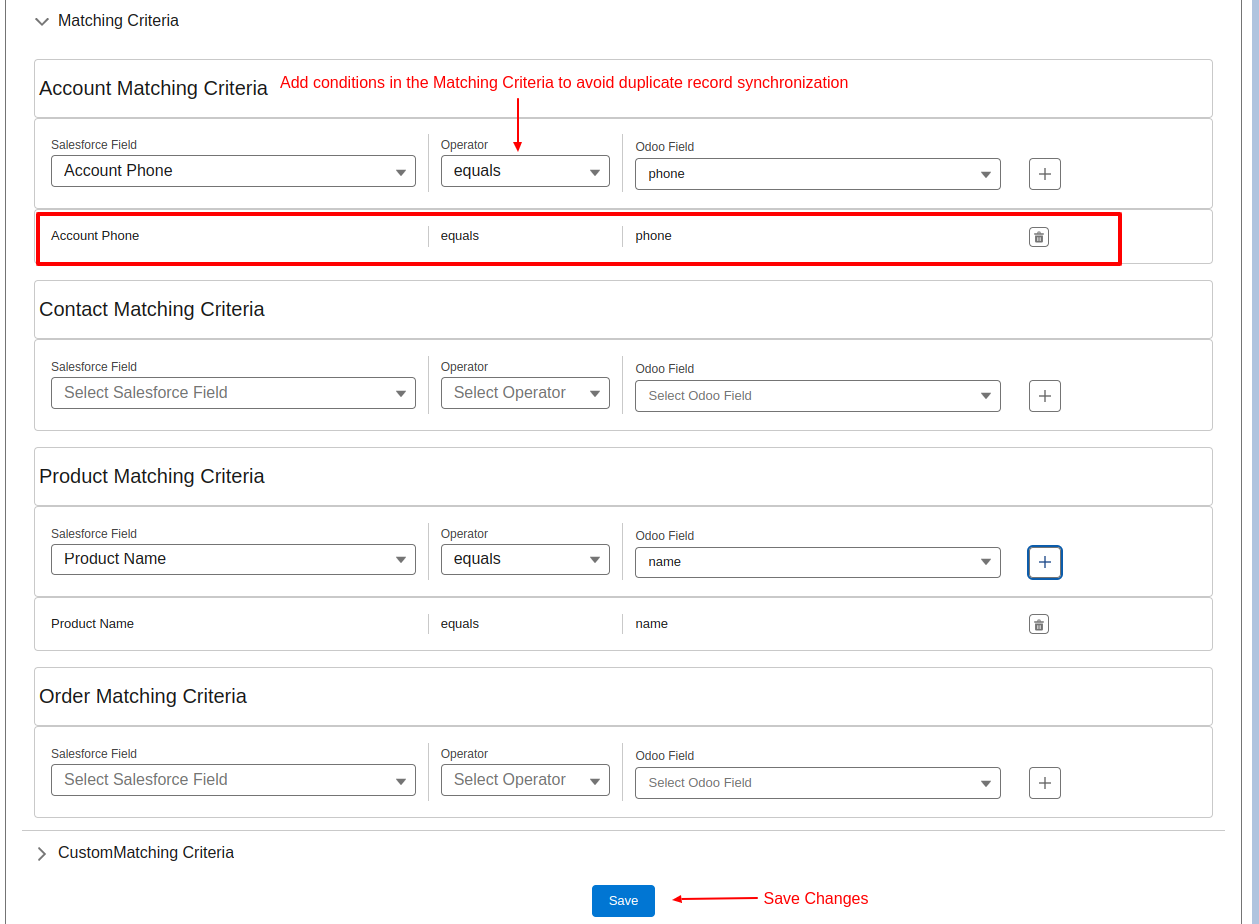Open the equals Operator dropdown under Account Matching
This screenshot has width=1259, height=924.
click(x=525, y=170)
